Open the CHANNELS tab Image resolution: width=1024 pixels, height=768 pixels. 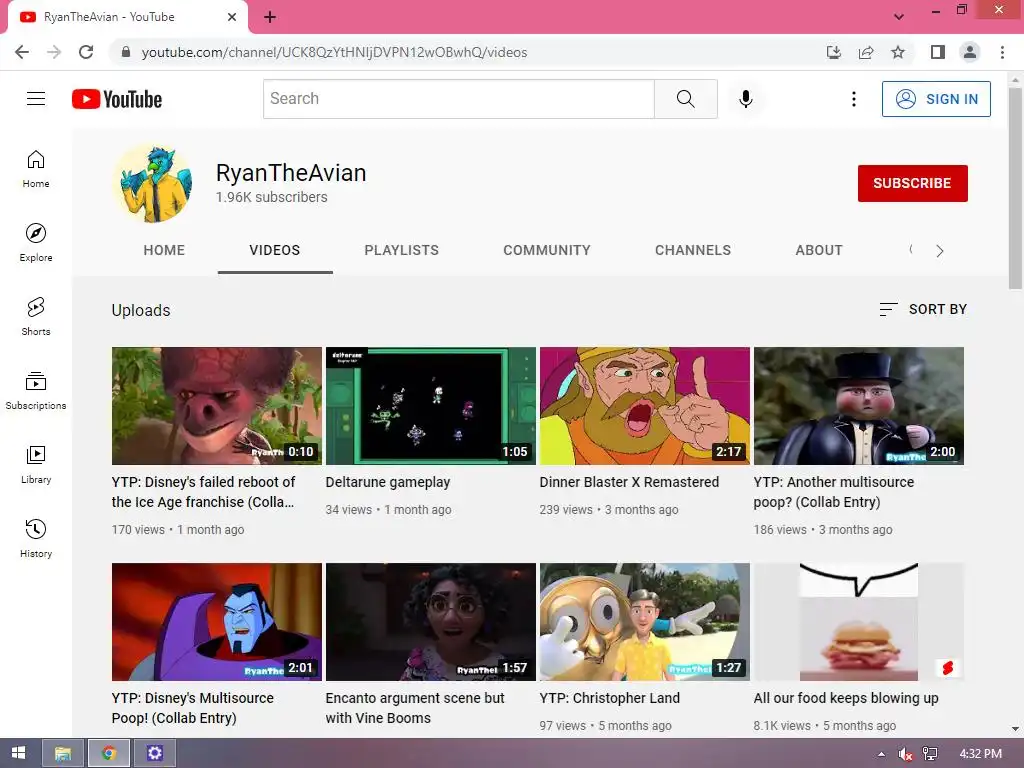click(693, 250)
